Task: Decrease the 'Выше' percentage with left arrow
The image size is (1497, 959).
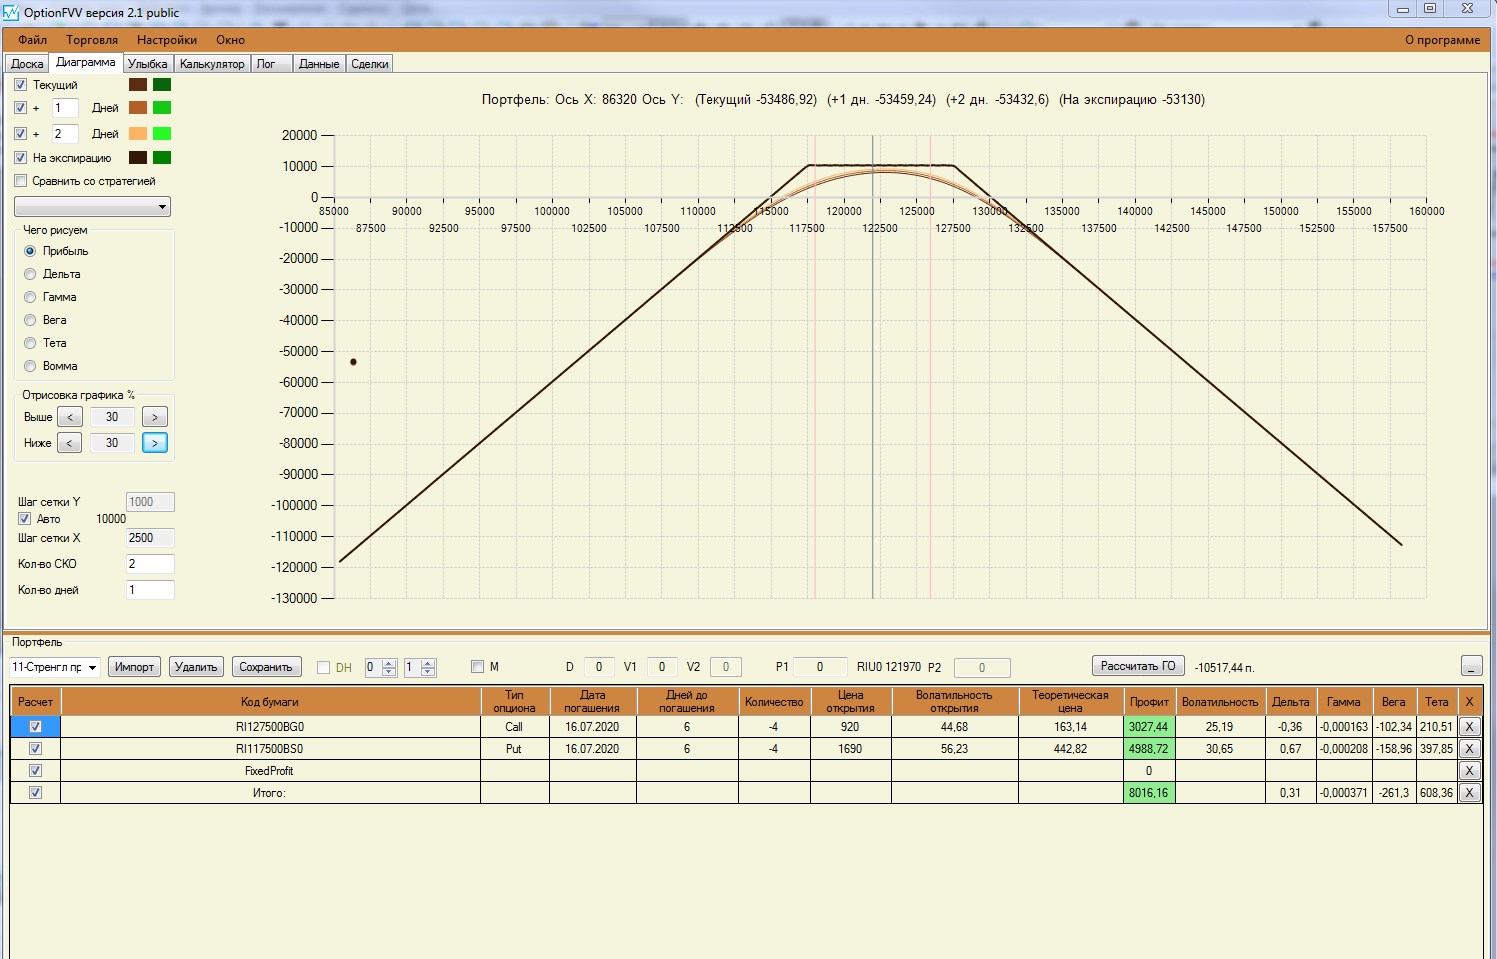Action: [70, 417]
